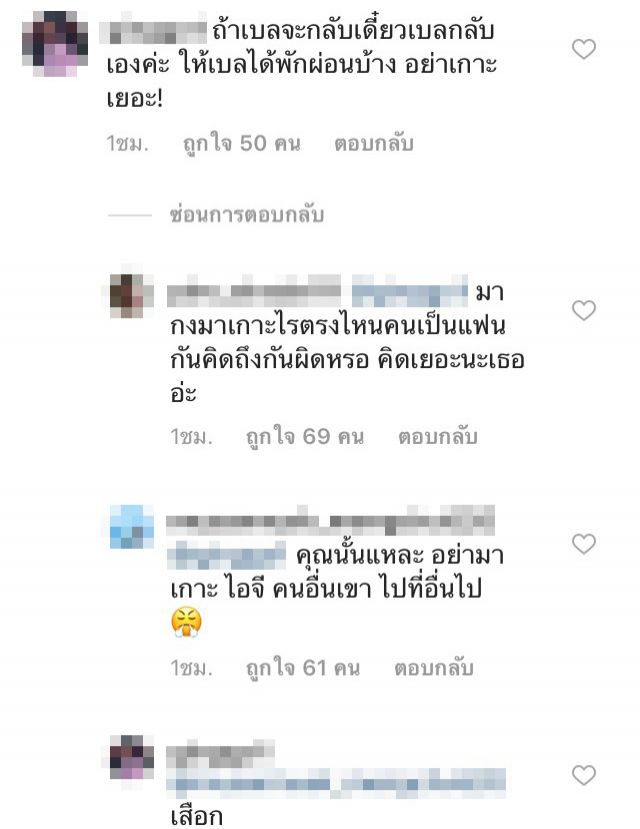The image size is (640, 829).
Task: Tap ตอบกลับ under the 61-likes reply
Action: coord(433,668)
